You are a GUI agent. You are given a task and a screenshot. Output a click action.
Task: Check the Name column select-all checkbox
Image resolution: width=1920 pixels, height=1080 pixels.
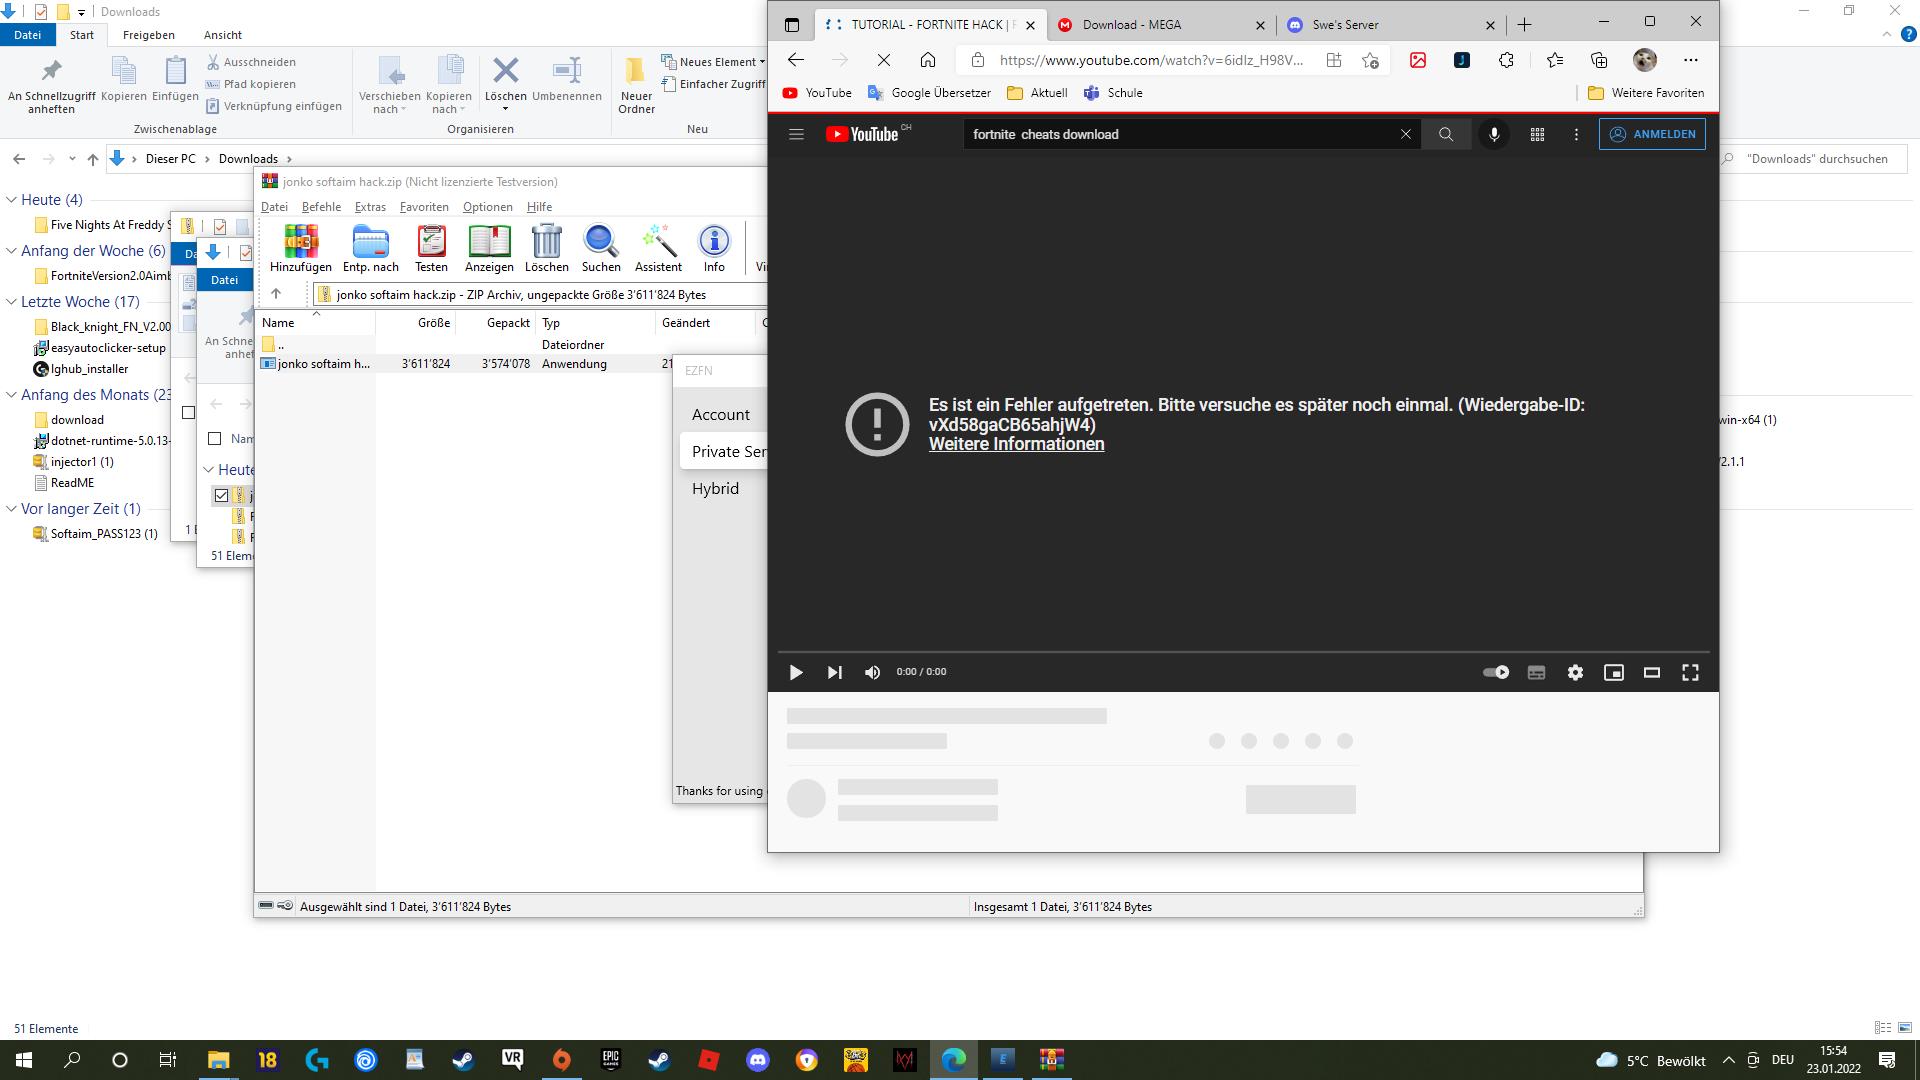click(x=214, y=438)
